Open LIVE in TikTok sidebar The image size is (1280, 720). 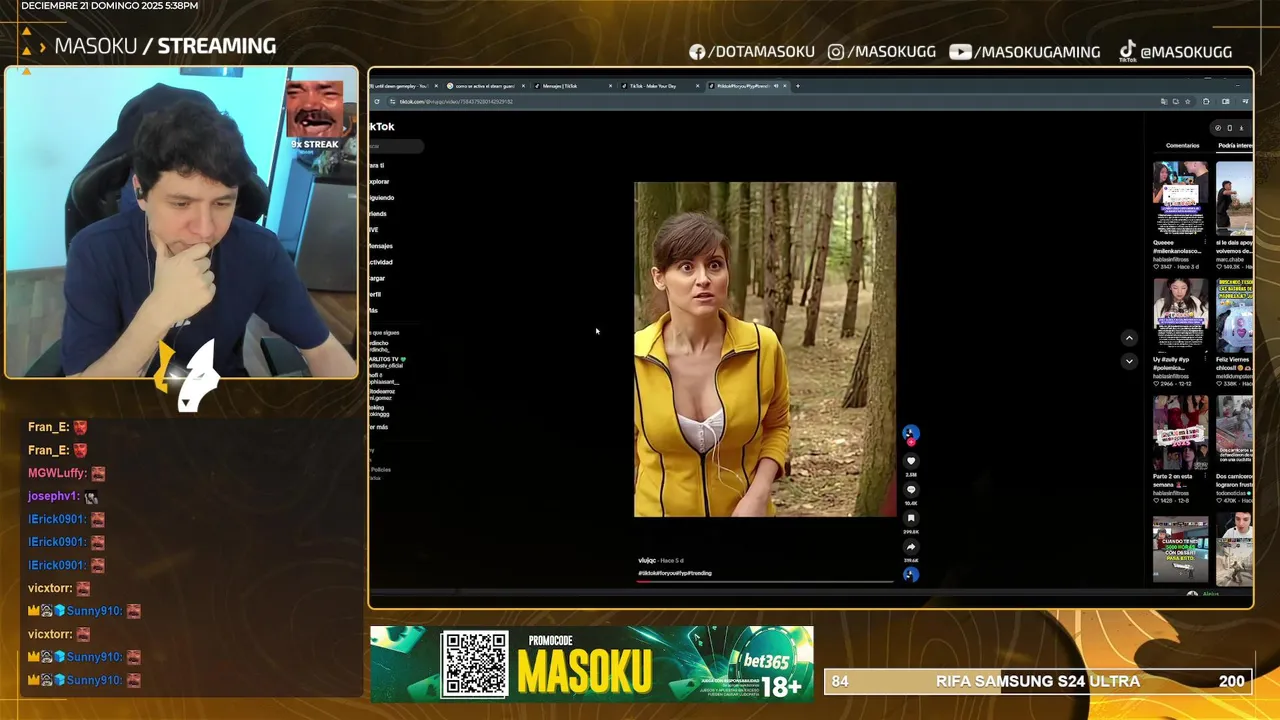(x=374, y=230)
